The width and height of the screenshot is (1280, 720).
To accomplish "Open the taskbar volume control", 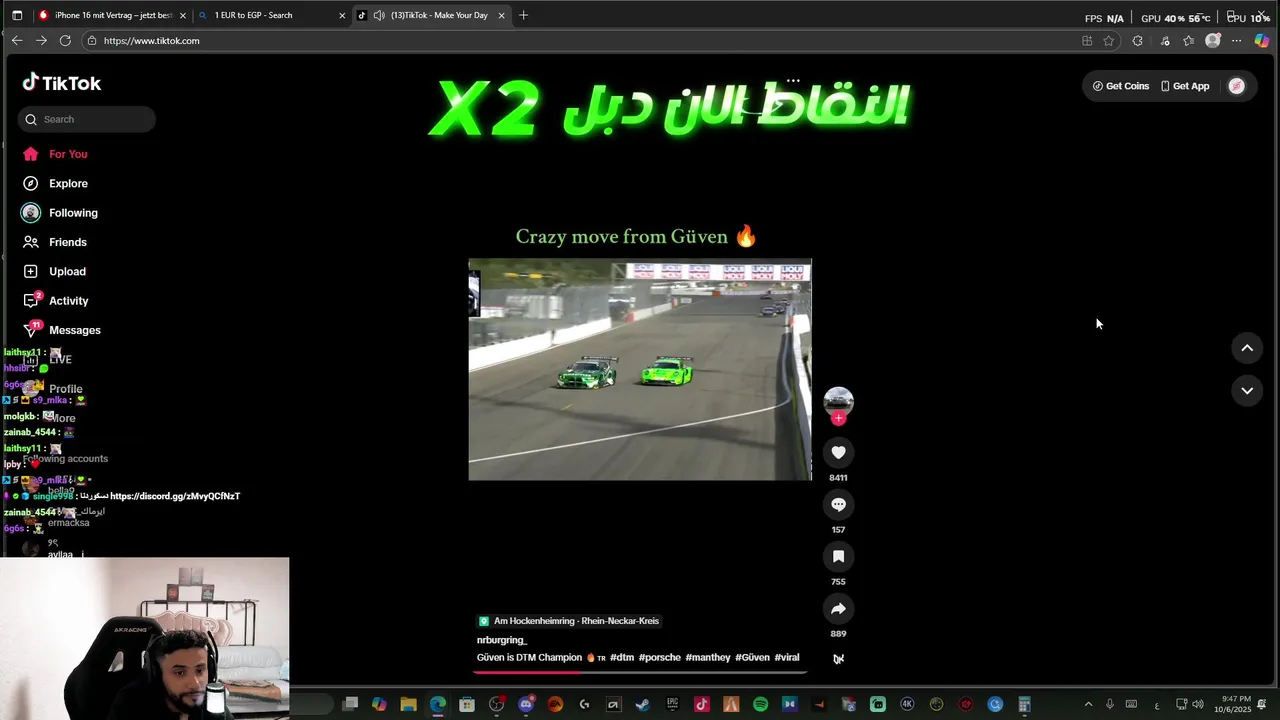I will tap(1198, 704).
